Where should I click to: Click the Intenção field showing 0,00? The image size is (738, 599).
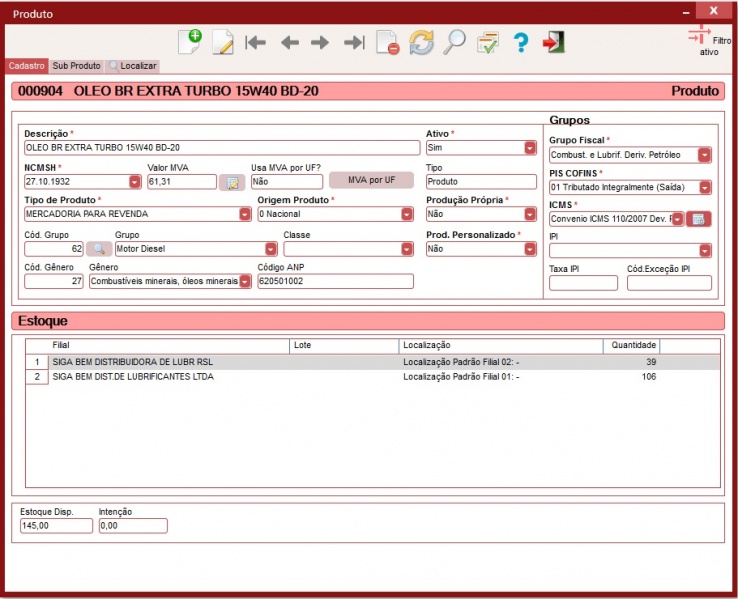[133, 526]
